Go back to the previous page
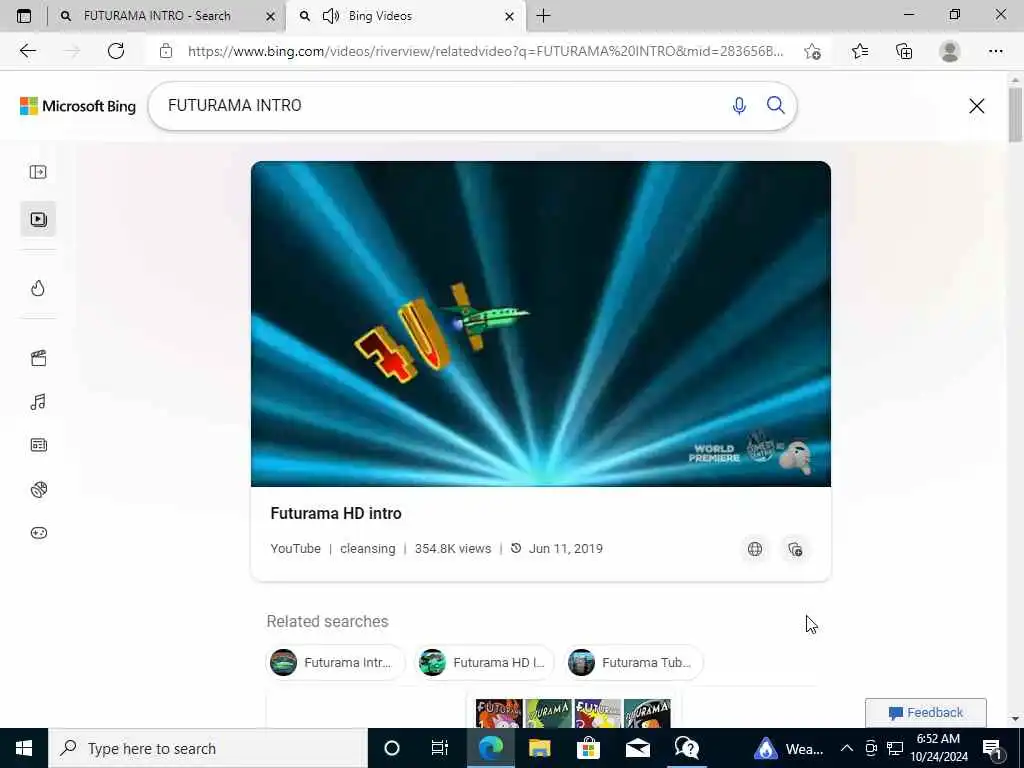1024x768 pixels. [27, 51]
